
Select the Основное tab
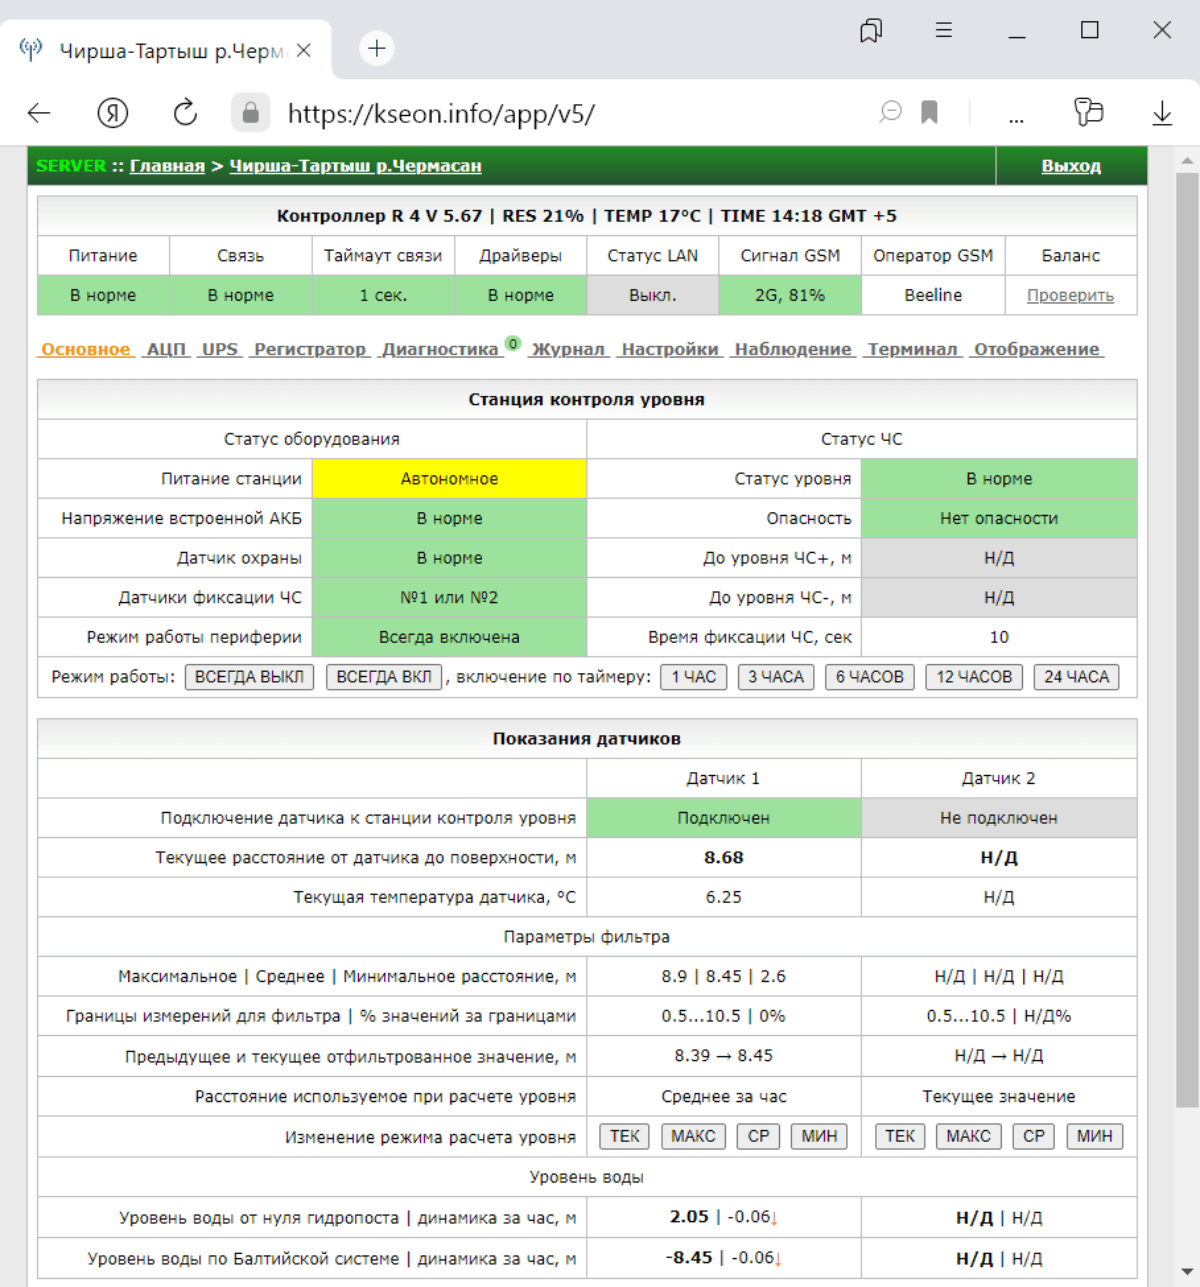tap(86, 349)
